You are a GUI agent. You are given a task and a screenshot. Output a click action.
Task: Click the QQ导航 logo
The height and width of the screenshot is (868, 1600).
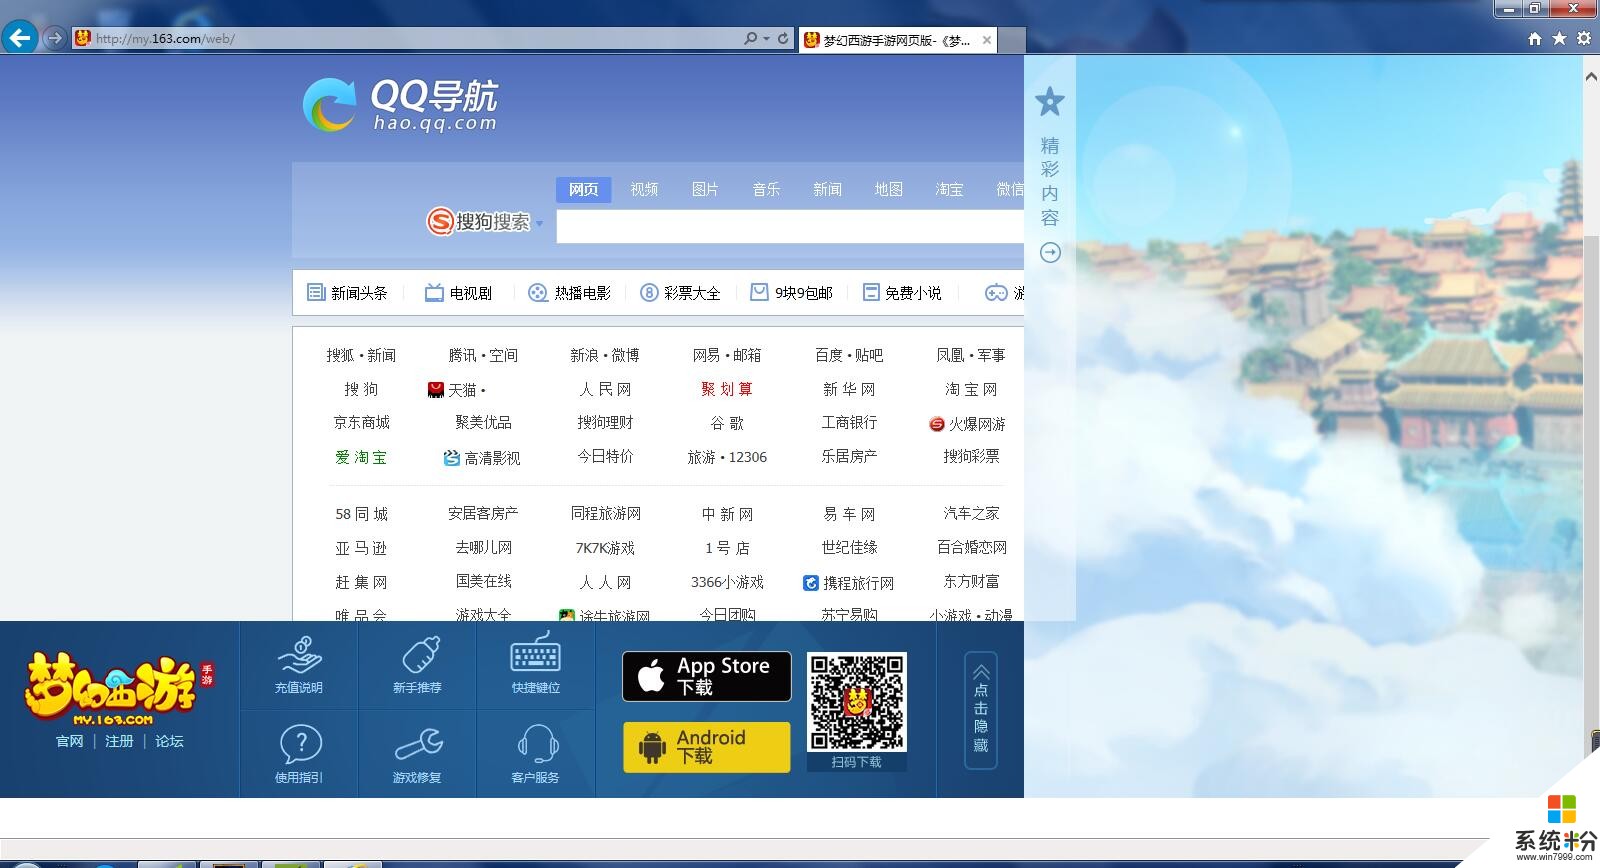coord(400,105)
